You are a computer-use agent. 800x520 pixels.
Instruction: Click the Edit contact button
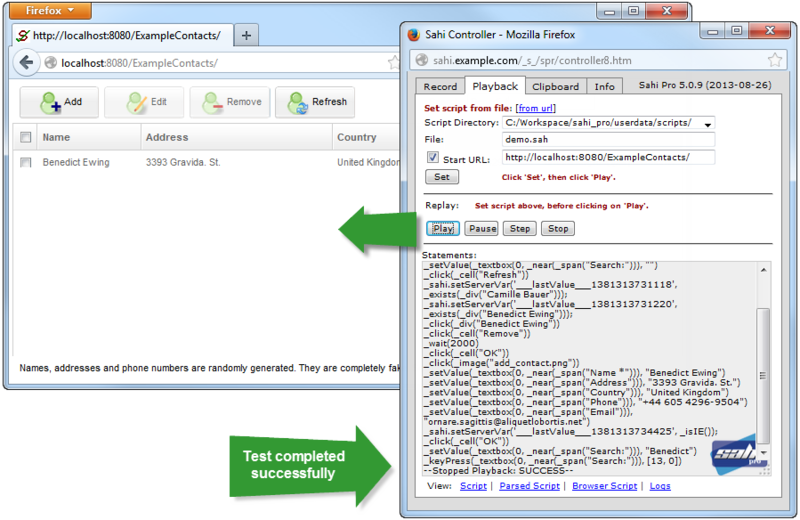tap(144, 102)
